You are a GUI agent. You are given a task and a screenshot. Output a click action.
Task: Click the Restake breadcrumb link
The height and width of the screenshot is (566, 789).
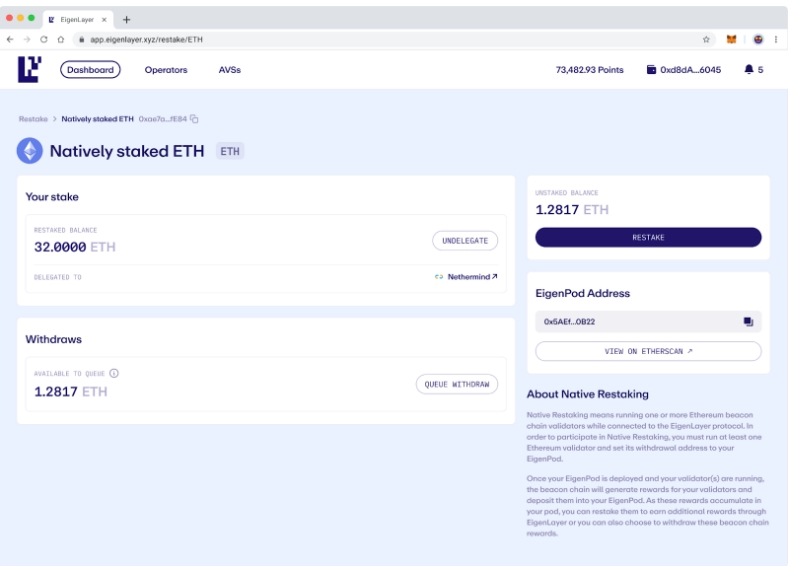pyautogui.click(x=33, y=119)
